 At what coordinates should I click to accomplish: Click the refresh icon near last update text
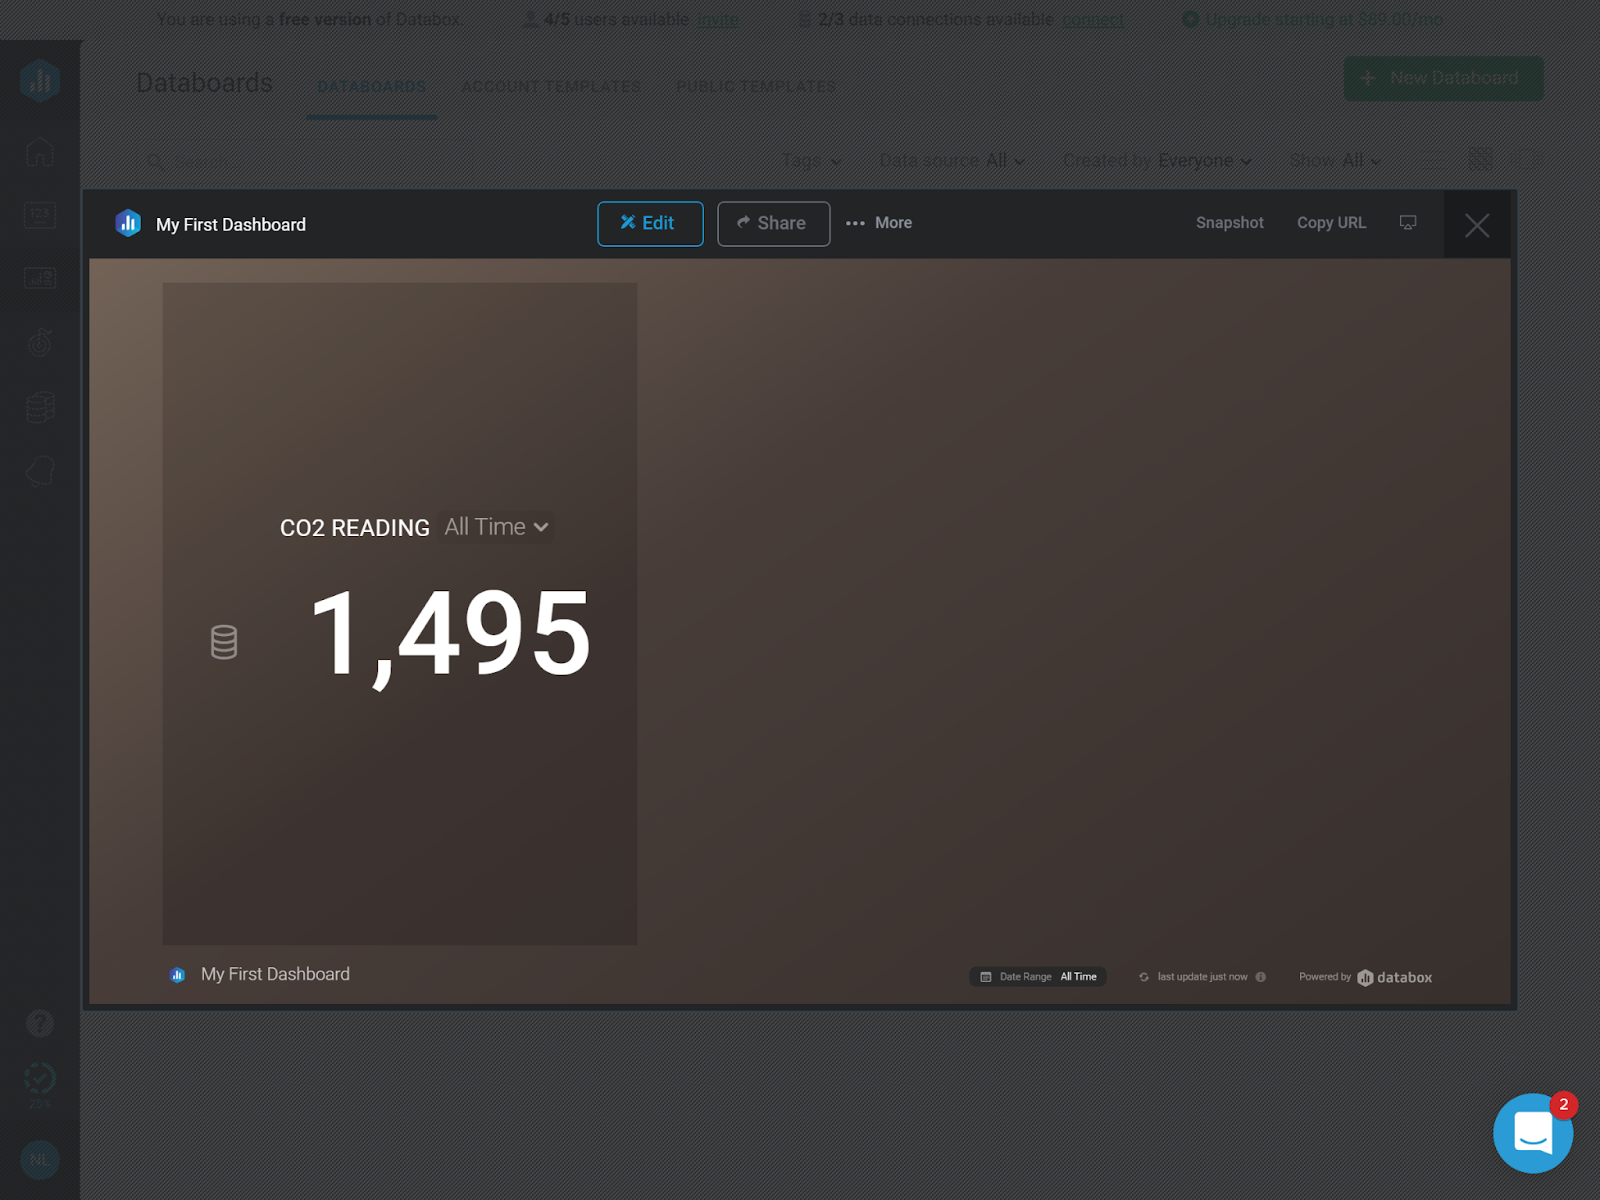(1142, 977)
